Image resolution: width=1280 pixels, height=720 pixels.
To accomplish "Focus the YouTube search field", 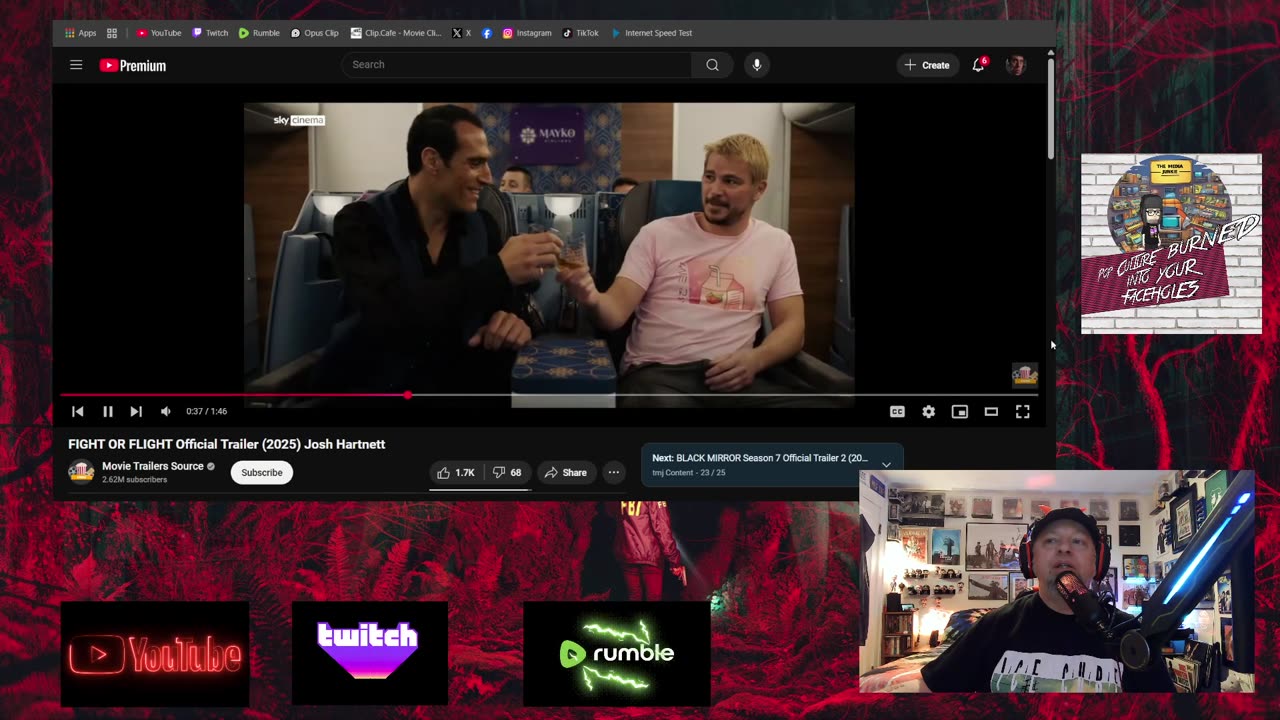I will (x=516, y=65).
